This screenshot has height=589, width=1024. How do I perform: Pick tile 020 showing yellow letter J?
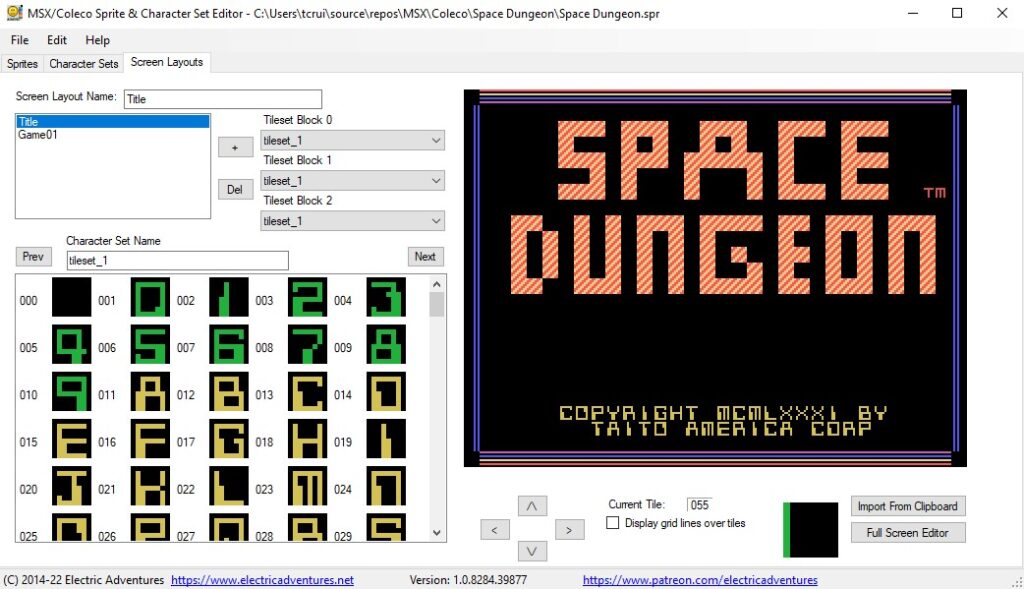72,486
